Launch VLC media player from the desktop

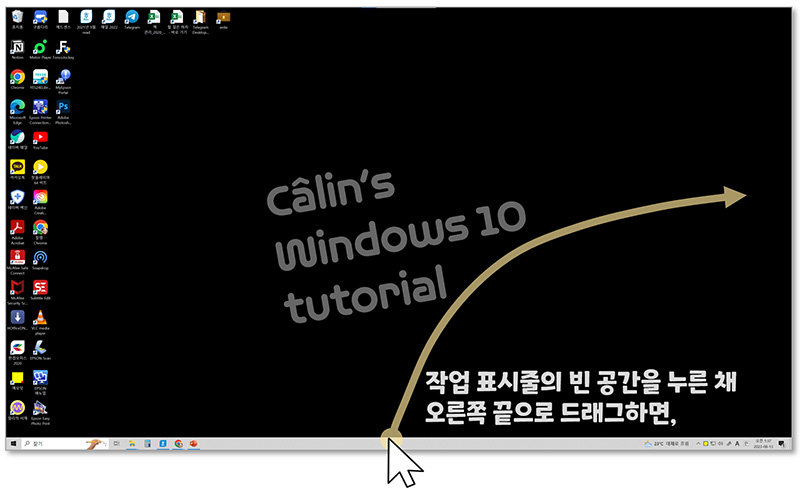(x=40, y=322)
